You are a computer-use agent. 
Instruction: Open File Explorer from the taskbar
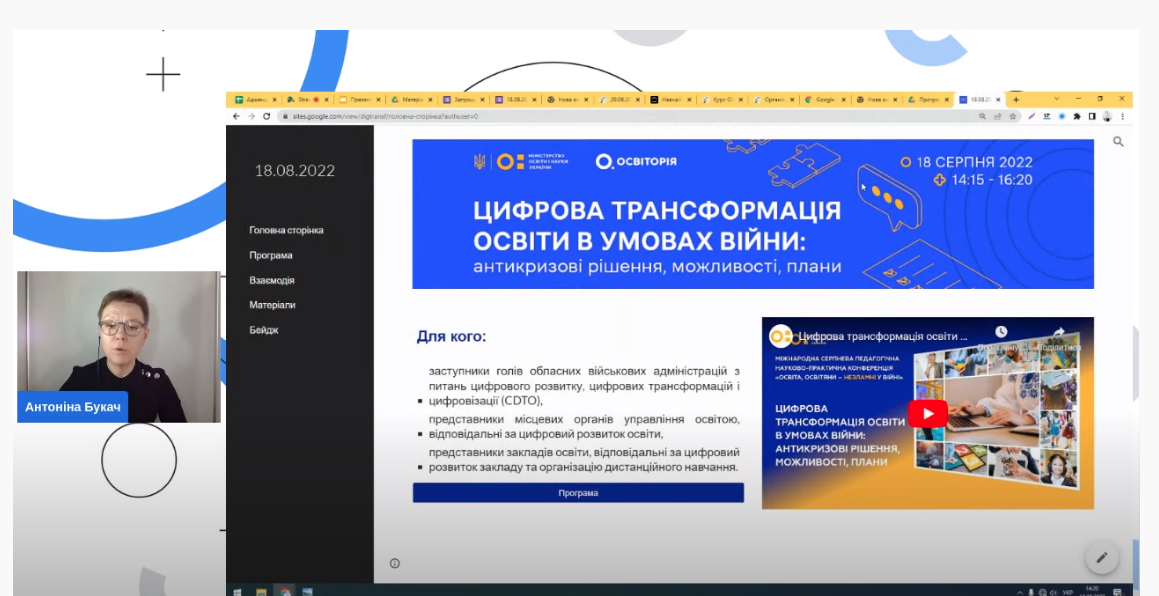pos(261,592)
